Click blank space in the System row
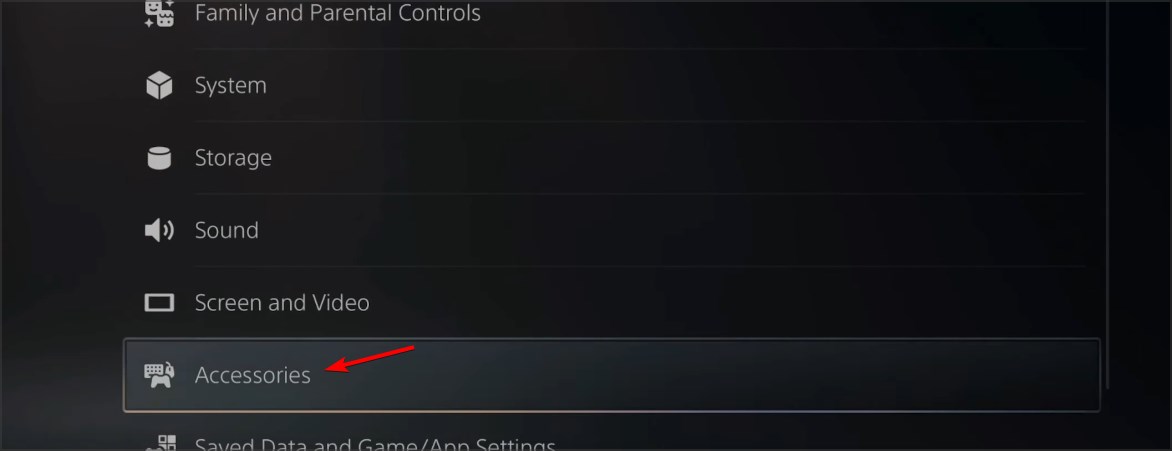The height and width of the screenshot is (451, 1172). (673, 85)
